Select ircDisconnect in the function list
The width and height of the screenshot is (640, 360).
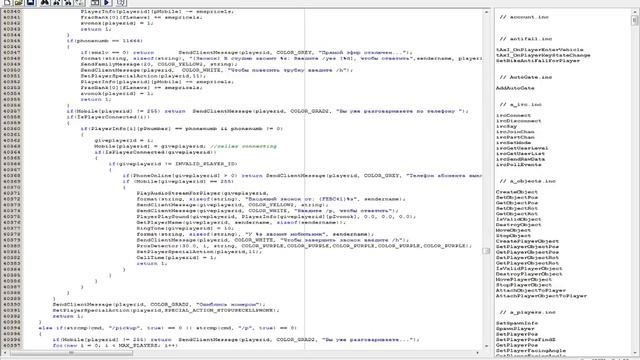point(518,121)
